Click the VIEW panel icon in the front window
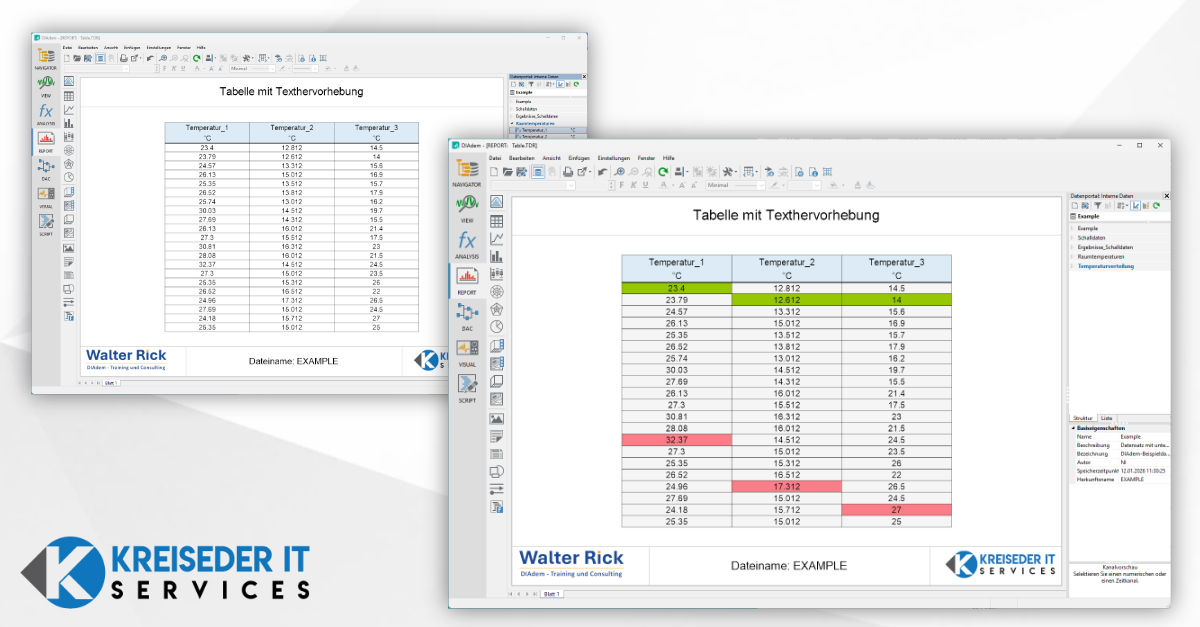 click(x=467, y=207)
